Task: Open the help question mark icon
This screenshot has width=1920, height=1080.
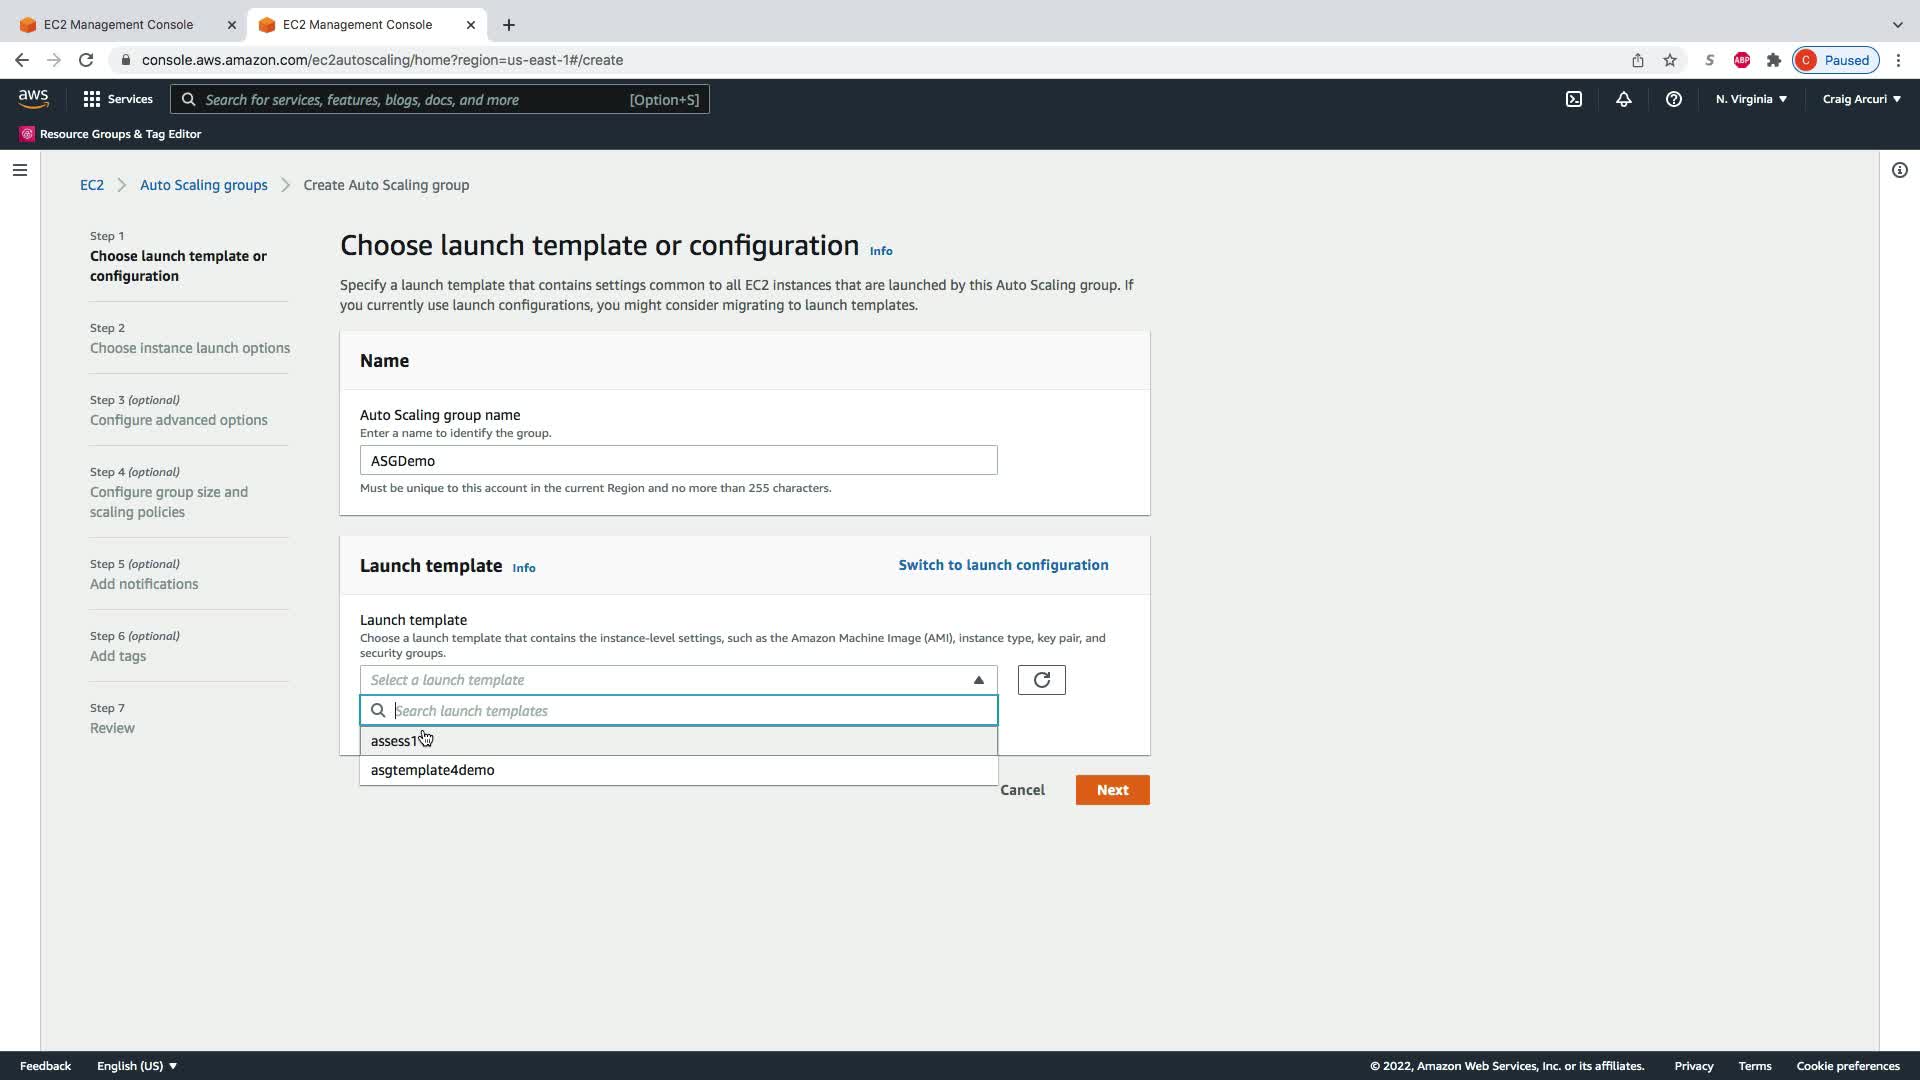Action: pos(1674,99)
